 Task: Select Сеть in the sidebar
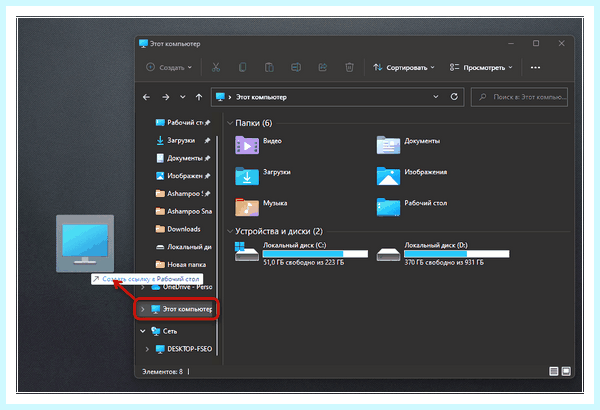pyautogui.click(x=164, y=331)
